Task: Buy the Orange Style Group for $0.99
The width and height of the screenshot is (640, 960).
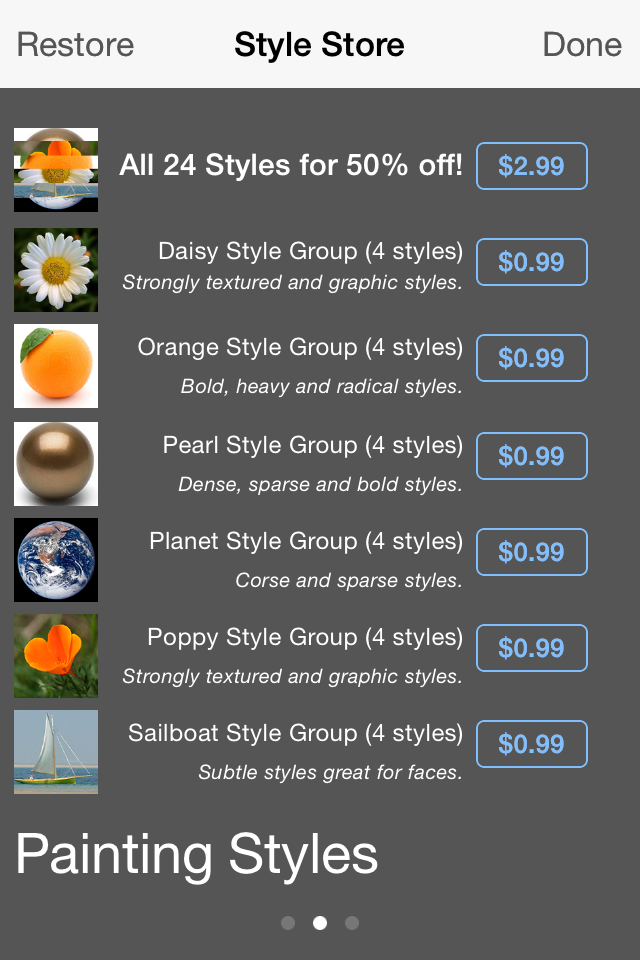Action: tap(531, 358)
